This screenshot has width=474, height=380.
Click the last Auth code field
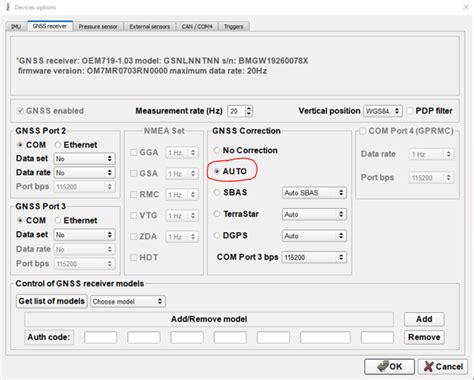(377, 337)
